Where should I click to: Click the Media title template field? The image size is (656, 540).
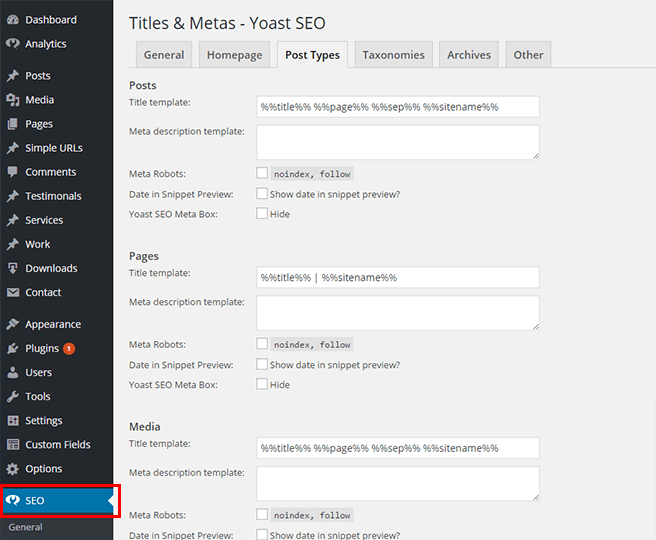click(x=398, y=448)
